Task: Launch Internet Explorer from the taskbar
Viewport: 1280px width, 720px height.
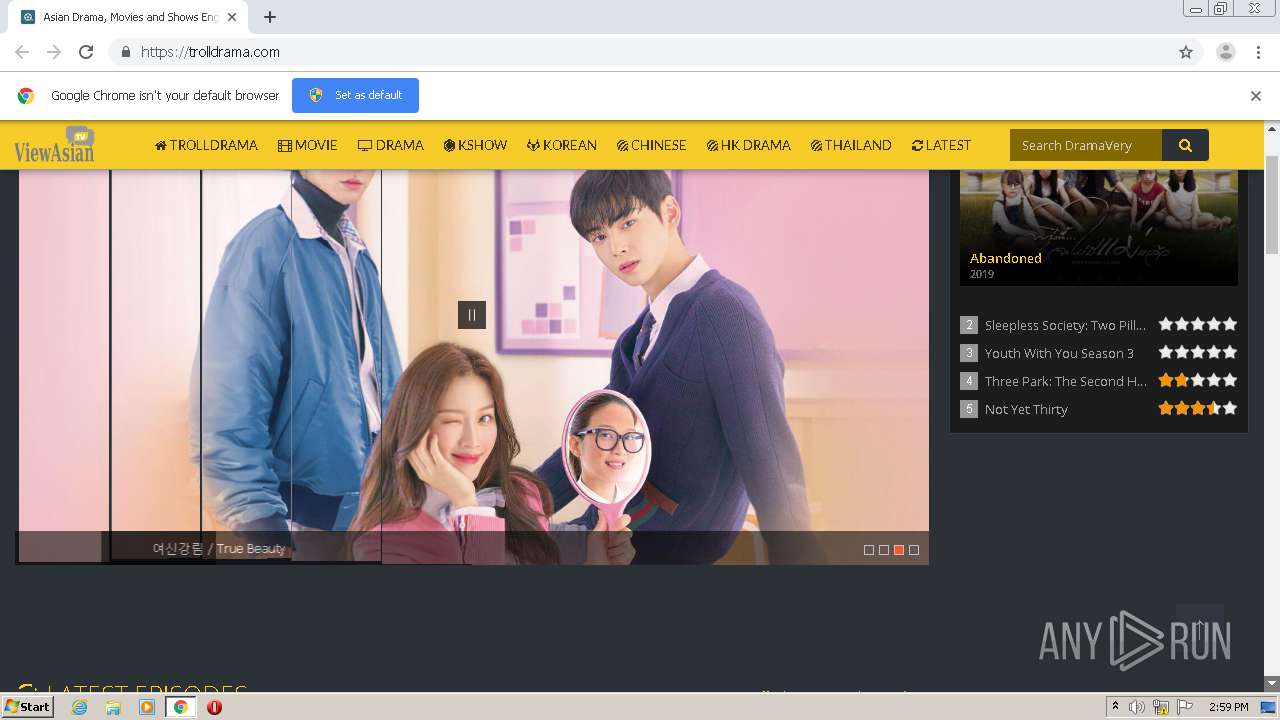Action: [x=80, y=707]
